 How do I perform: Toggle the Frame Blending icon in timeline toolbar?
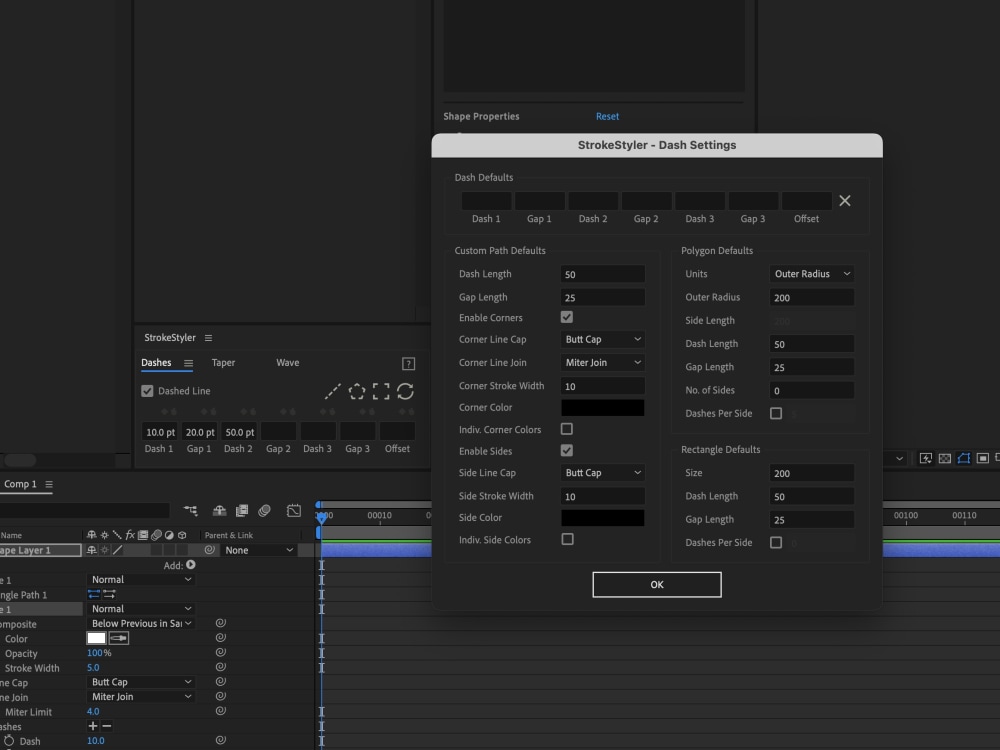[x=242, y=510]
